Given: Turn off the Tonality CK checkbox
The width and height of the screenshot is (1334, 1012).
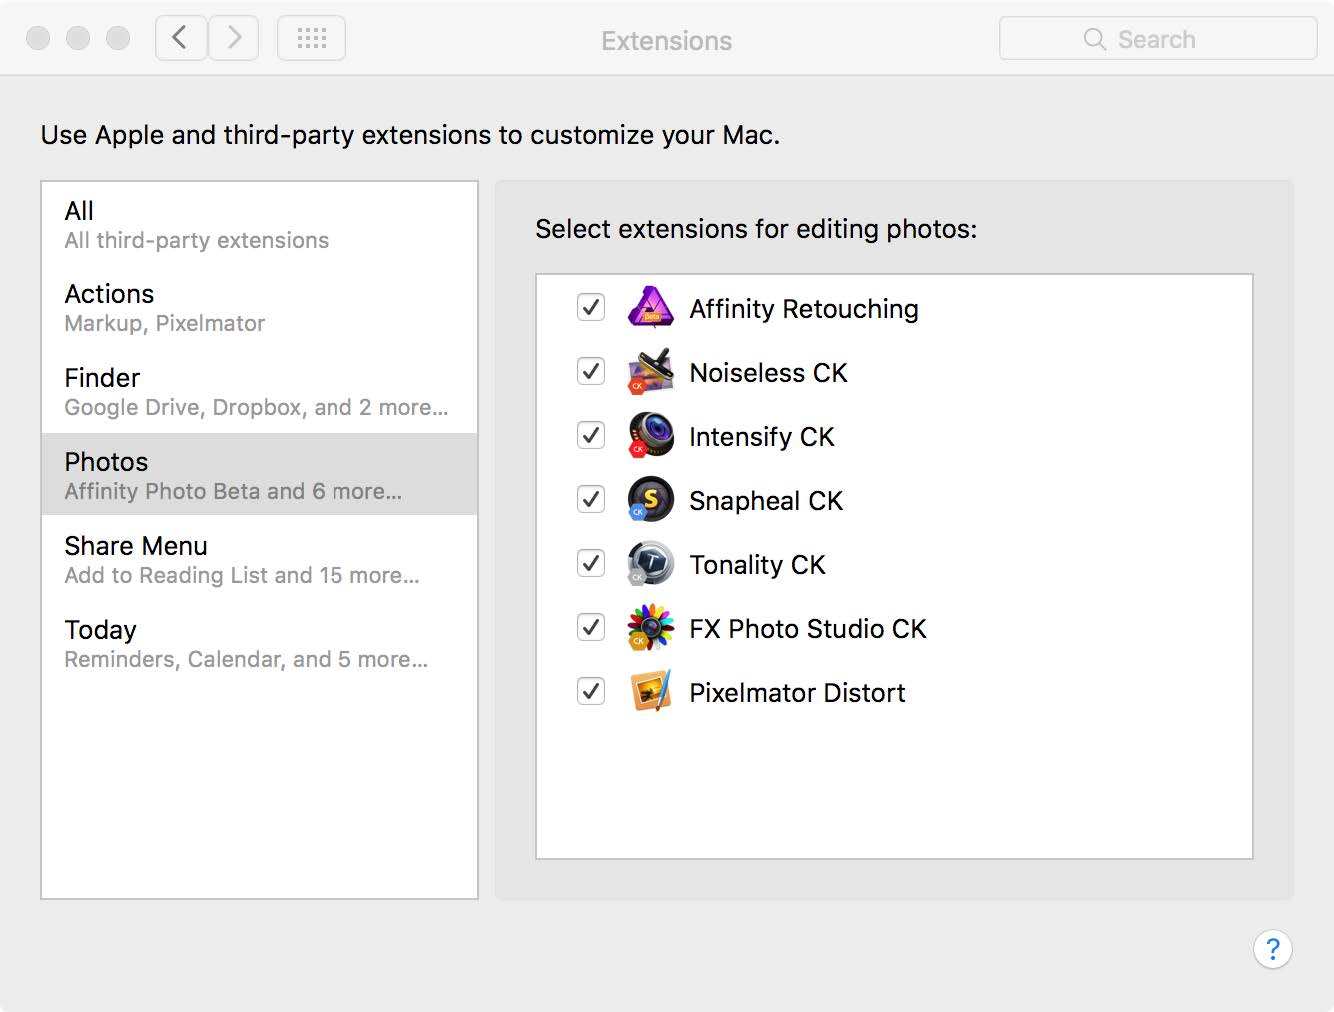Looking at the screenshot, I should tap(591, 564).
